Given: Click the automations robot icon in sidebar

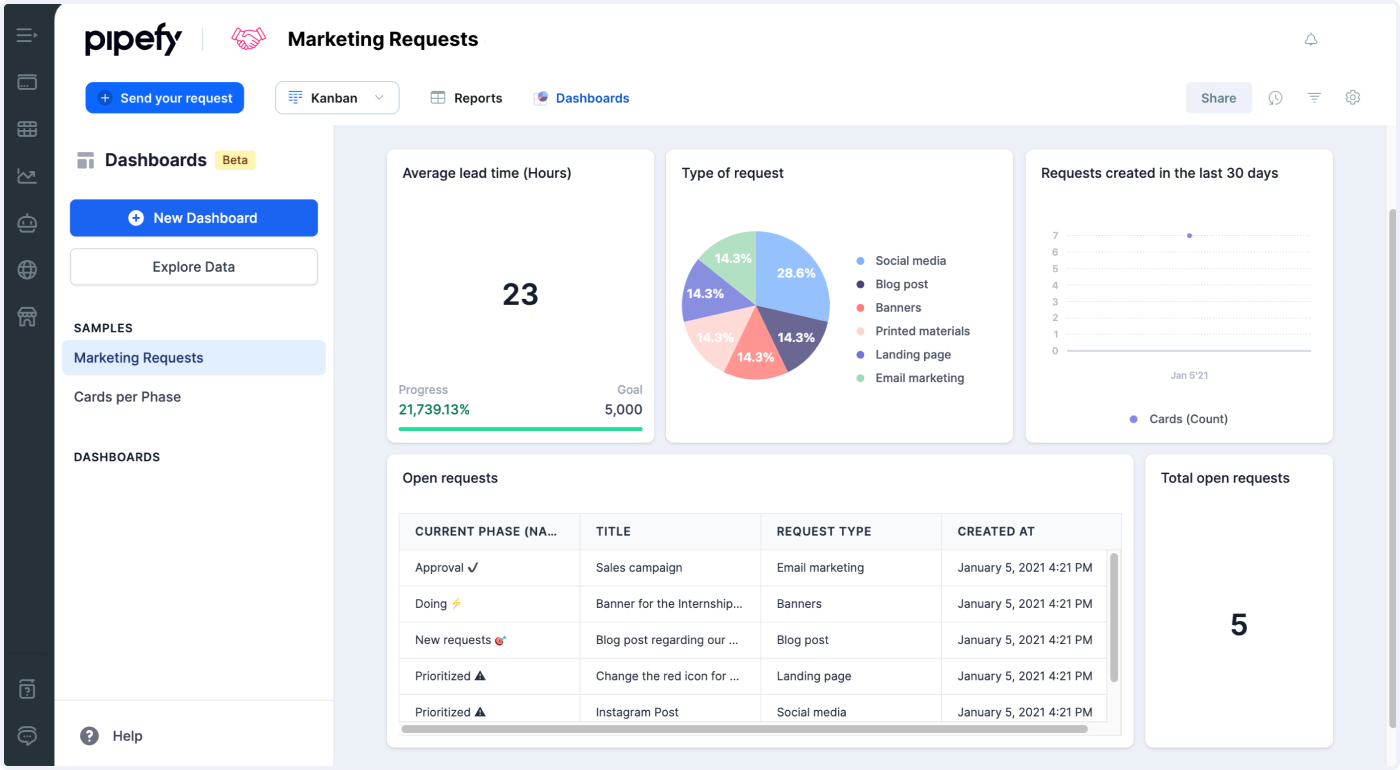Looking at the screenshot, I should [27, 223].
